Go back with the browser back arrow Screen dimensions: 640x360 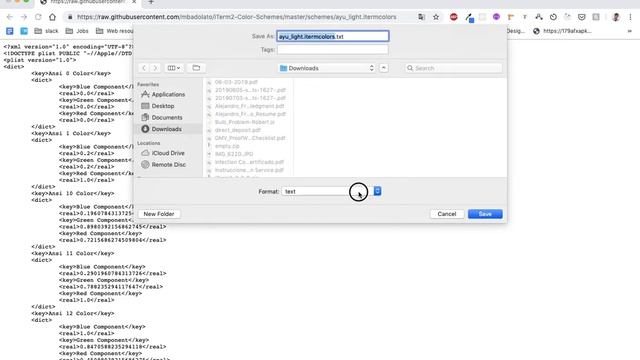click(10, 17)
